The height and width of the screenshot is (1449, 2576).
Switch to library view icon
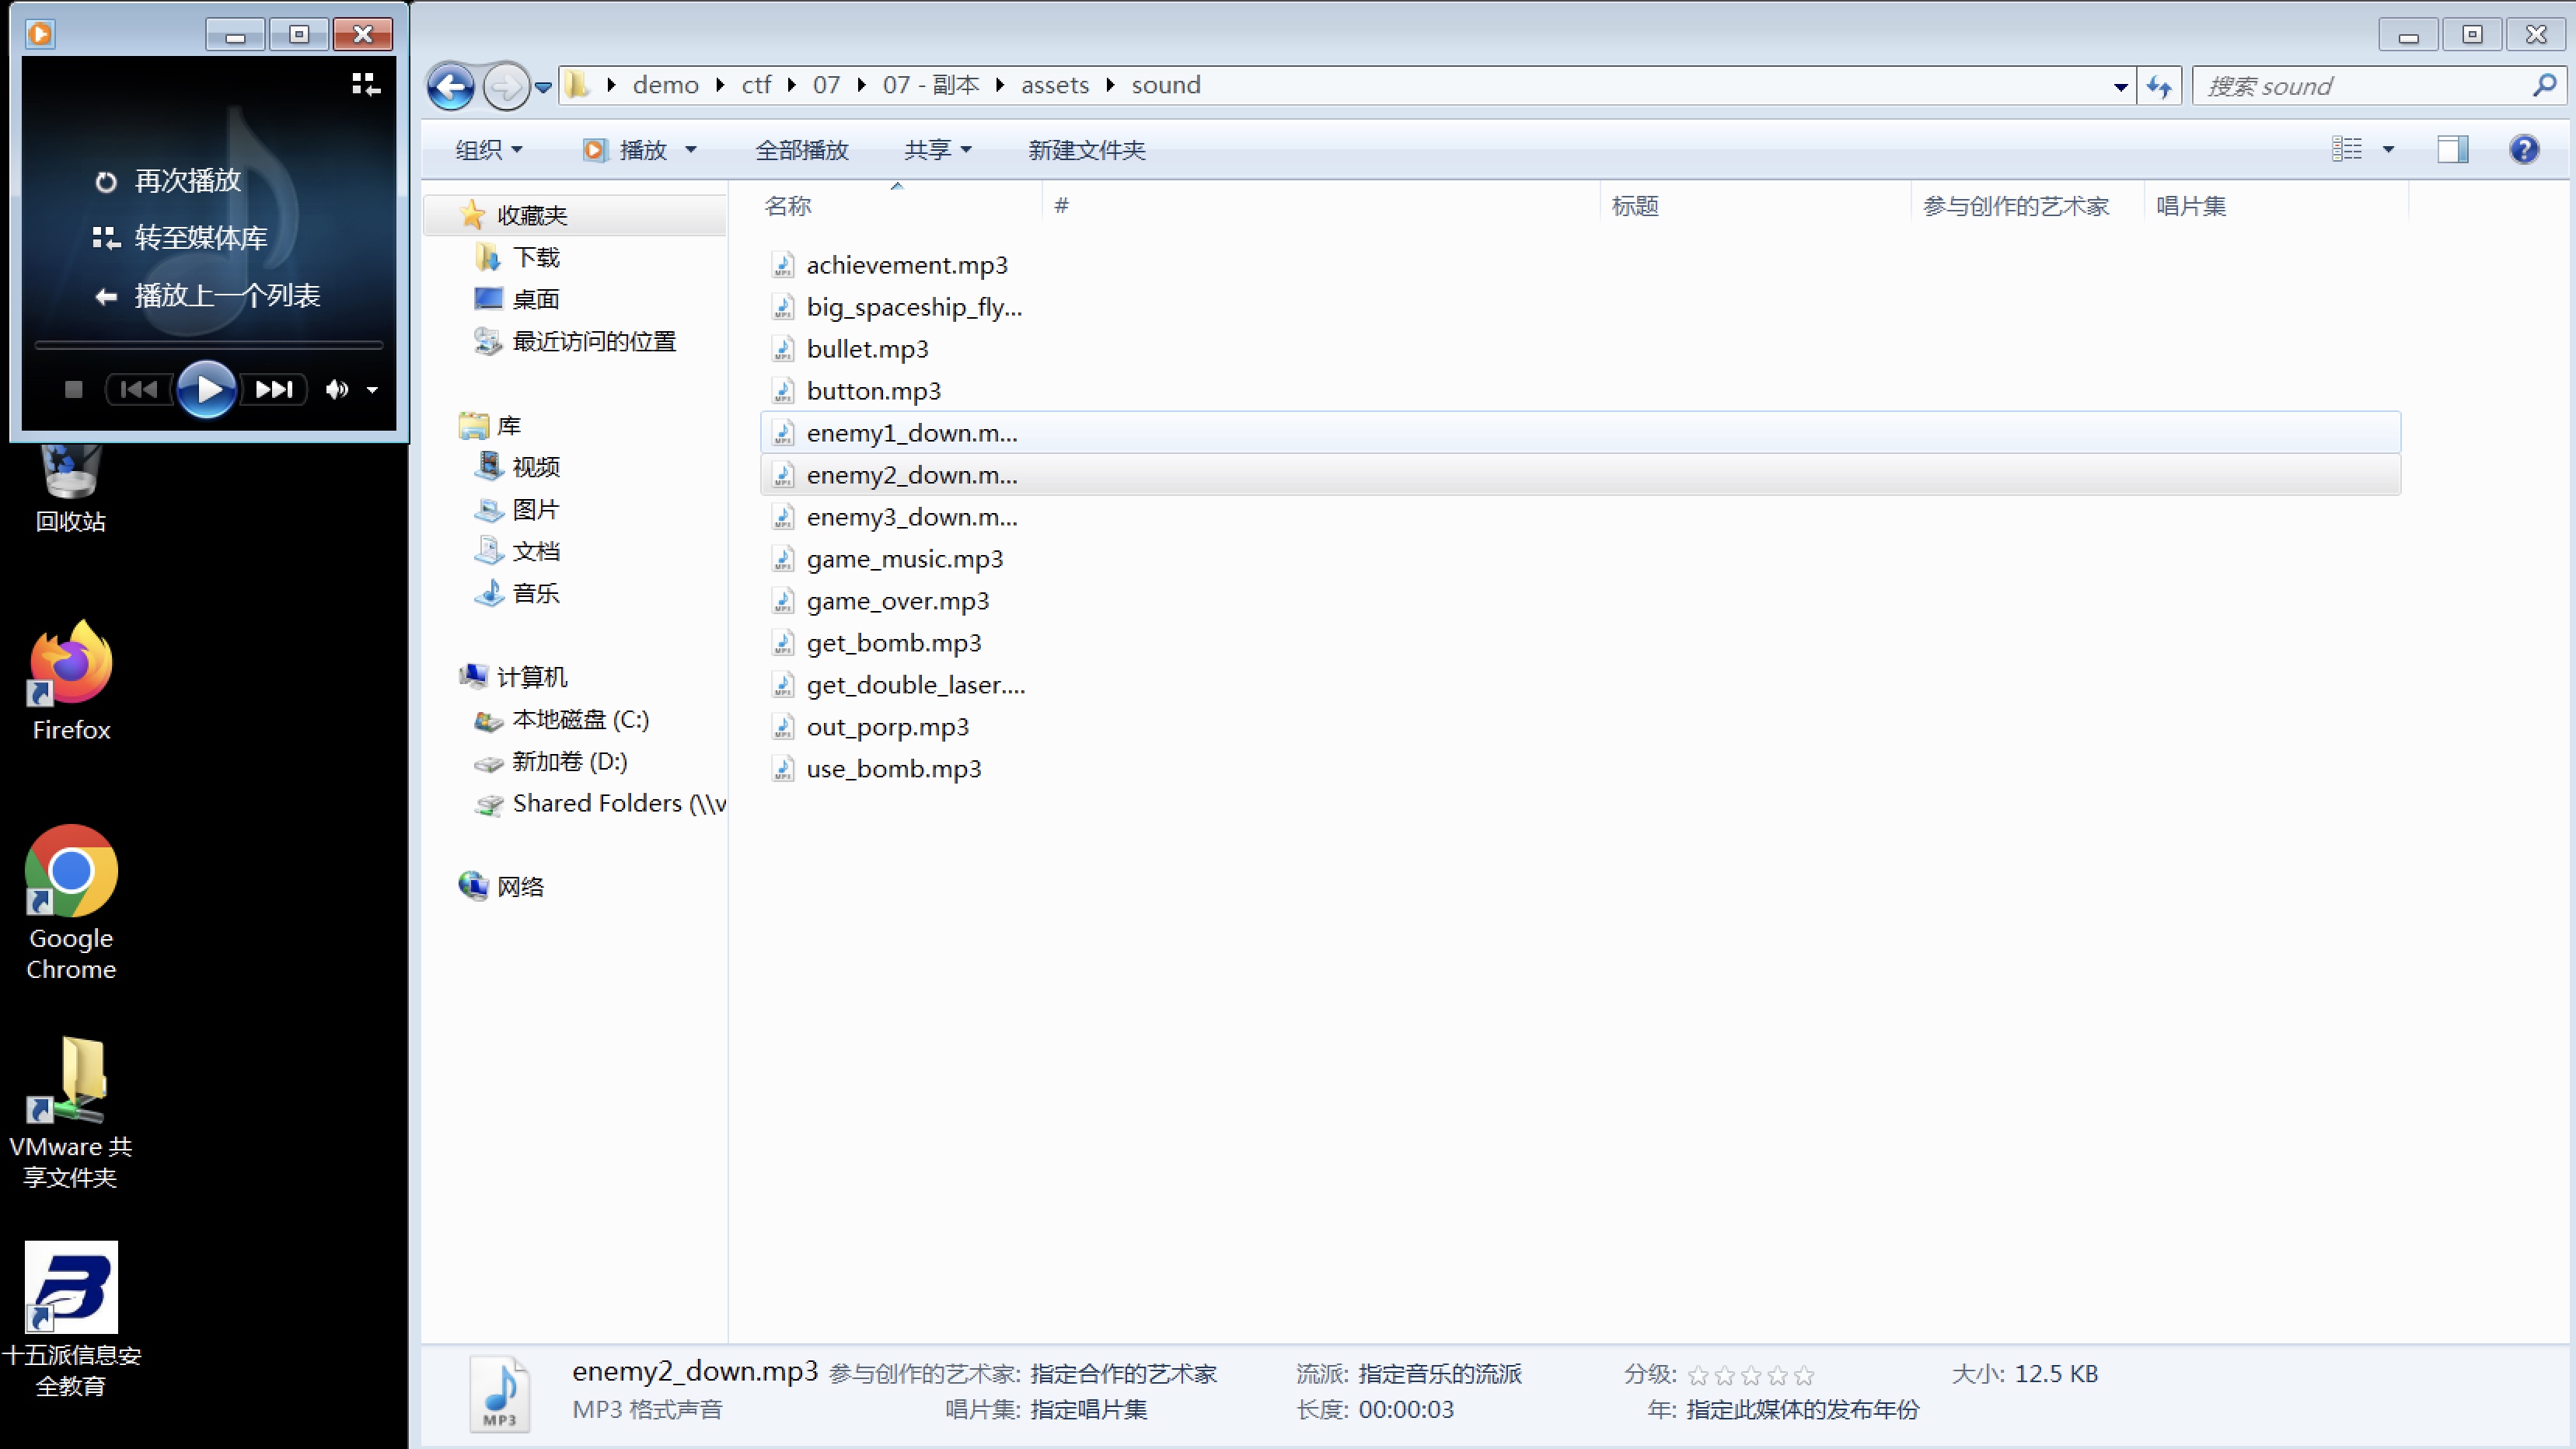[365, 84]
